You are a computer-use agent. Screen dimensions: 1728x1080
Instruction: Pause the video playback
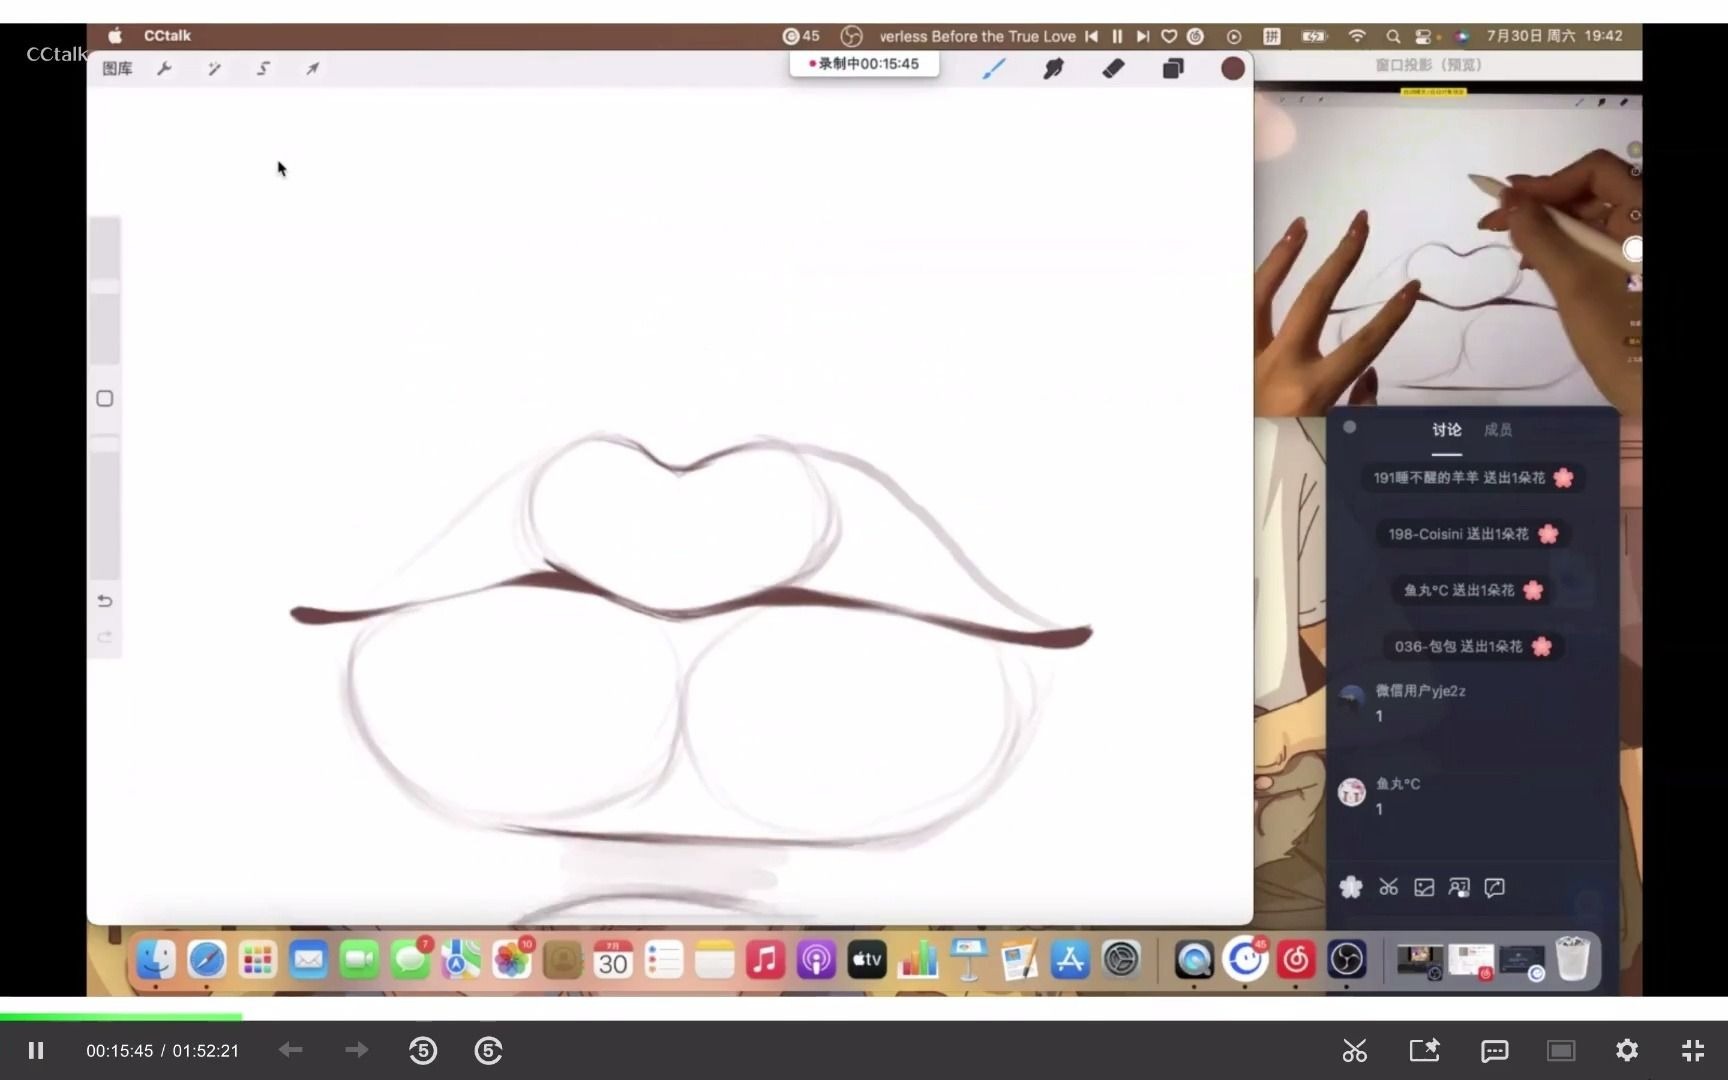click(x=36, y=1050)
